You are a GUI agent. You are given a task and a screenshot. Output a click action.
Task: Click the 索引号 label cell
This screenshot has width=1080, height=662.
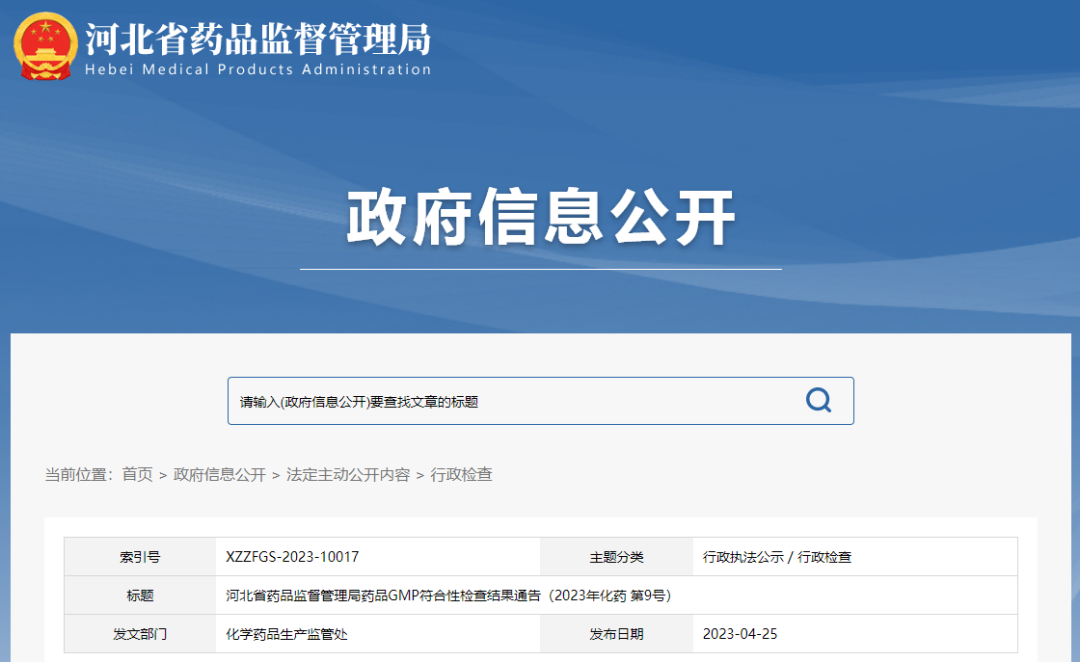(x=140, y=557)
